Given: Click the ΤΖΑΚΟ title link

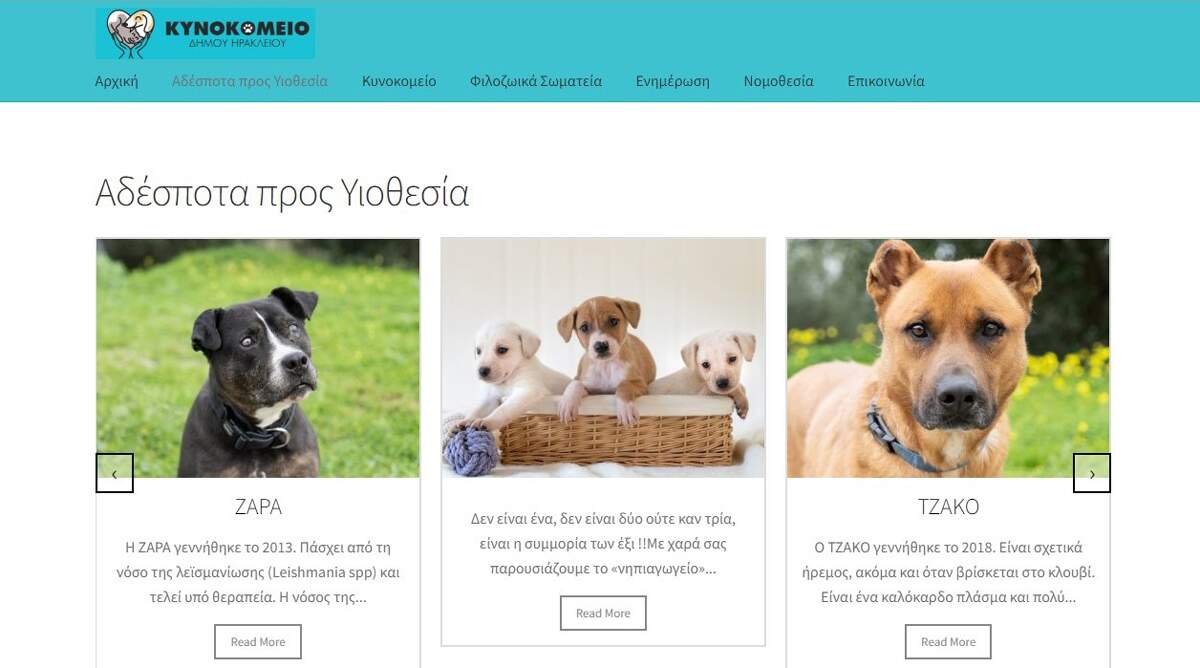Looking at the screenshot, I should point(948,507).
